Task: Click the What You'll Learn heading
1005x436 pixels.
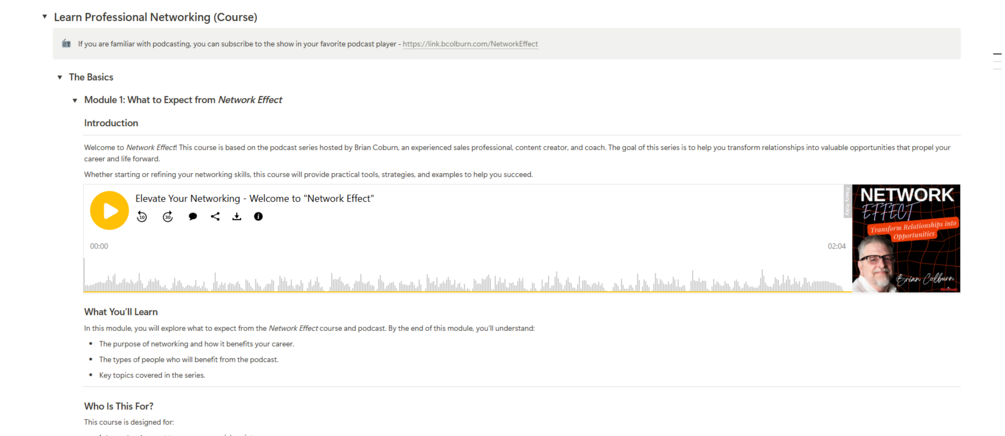Action: click(x=120, y=312)
